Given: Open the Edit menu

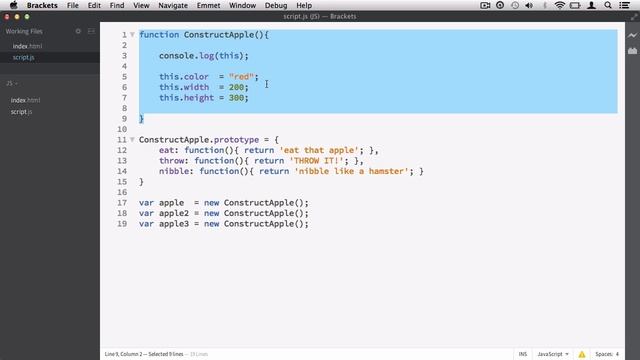Looking at the screenshot, I should (94, 5).
